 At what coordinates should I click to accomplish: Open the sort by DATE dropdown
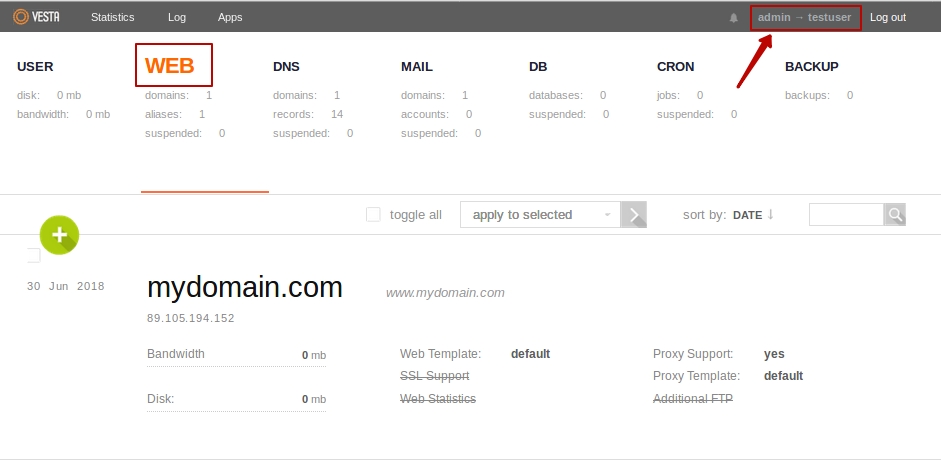pos(747,215)
